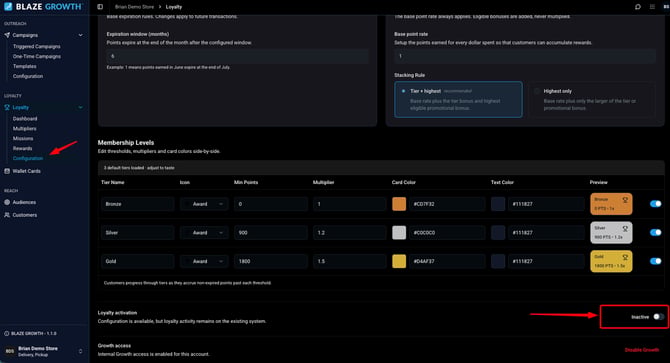This screenshot has height=363, width=670.
Task: Click the Silver preview card
Action: coord(611,233)
